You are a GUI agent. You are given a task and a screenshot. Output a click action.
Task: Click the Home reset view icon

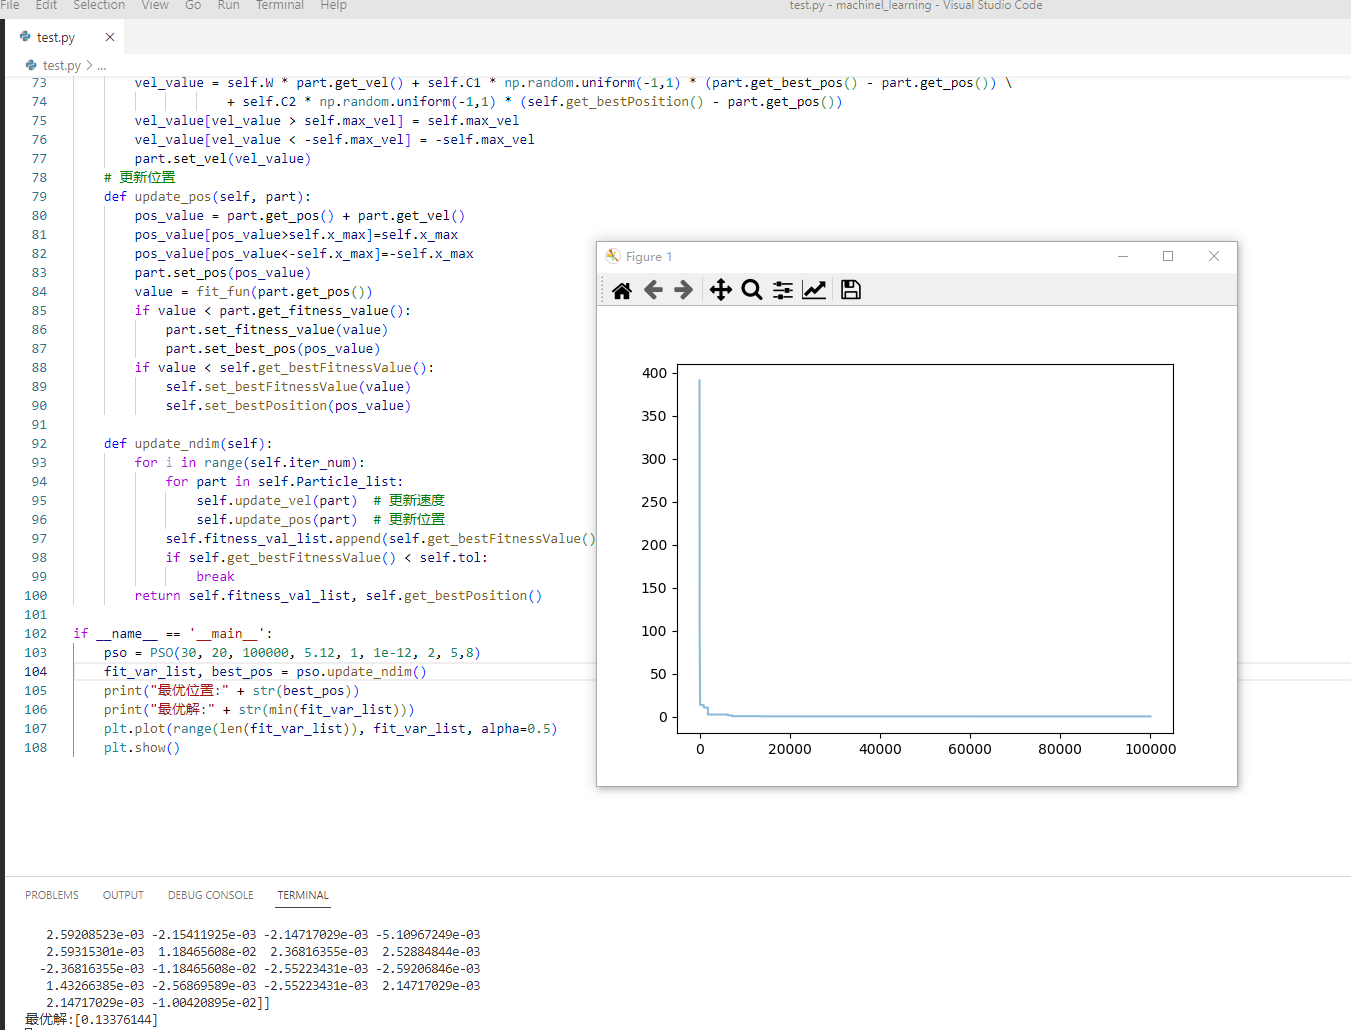click(x=622, y=290)
